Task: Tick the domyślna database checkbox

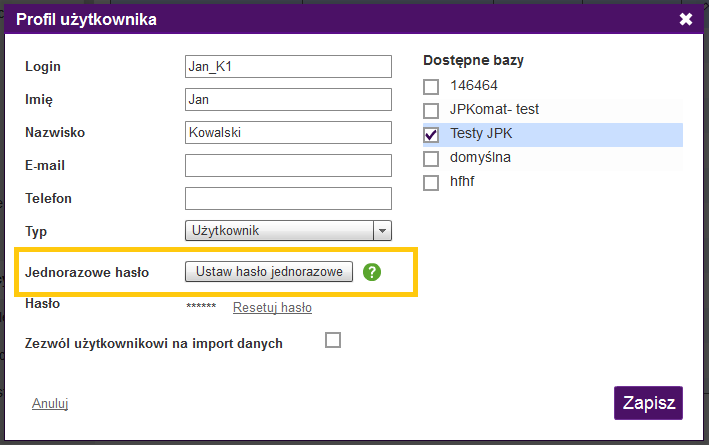Action: click(431, 158)
